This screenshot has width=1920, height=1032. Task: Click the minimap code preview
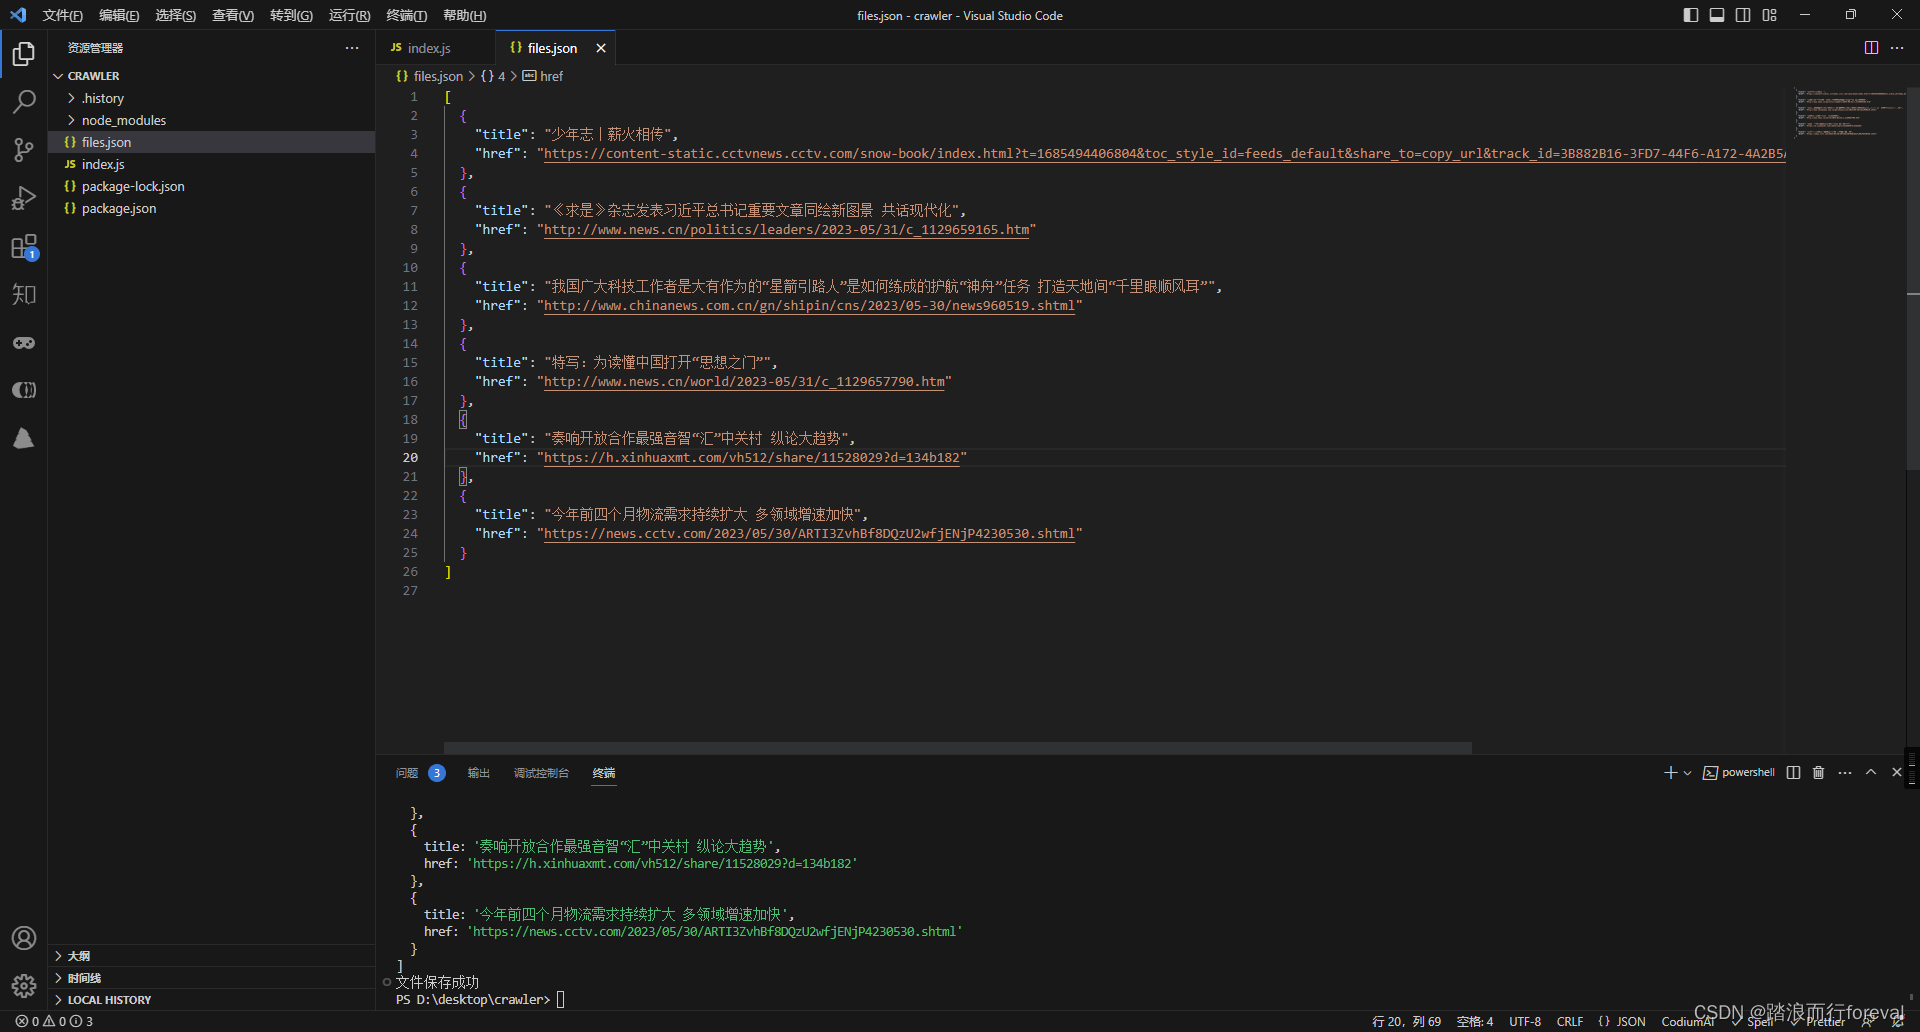point(1850,112)
